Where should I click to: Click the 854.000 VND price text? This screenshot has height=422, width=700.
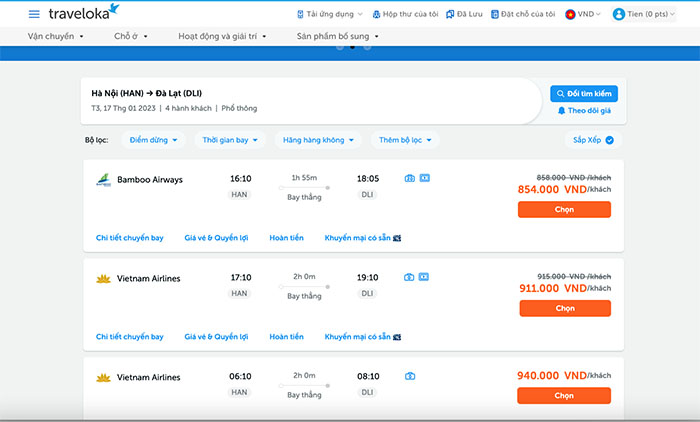(552, 189)
